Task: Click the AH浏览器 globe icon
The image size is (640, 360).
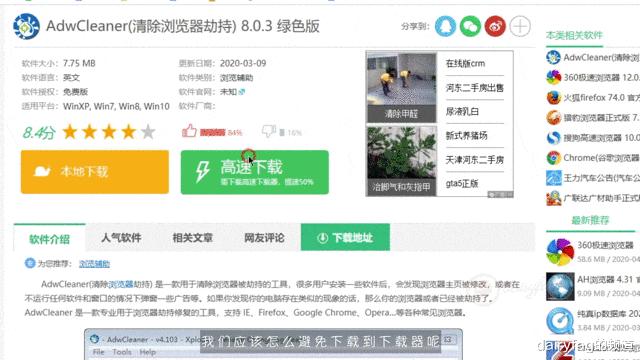Action: [560, 287]
